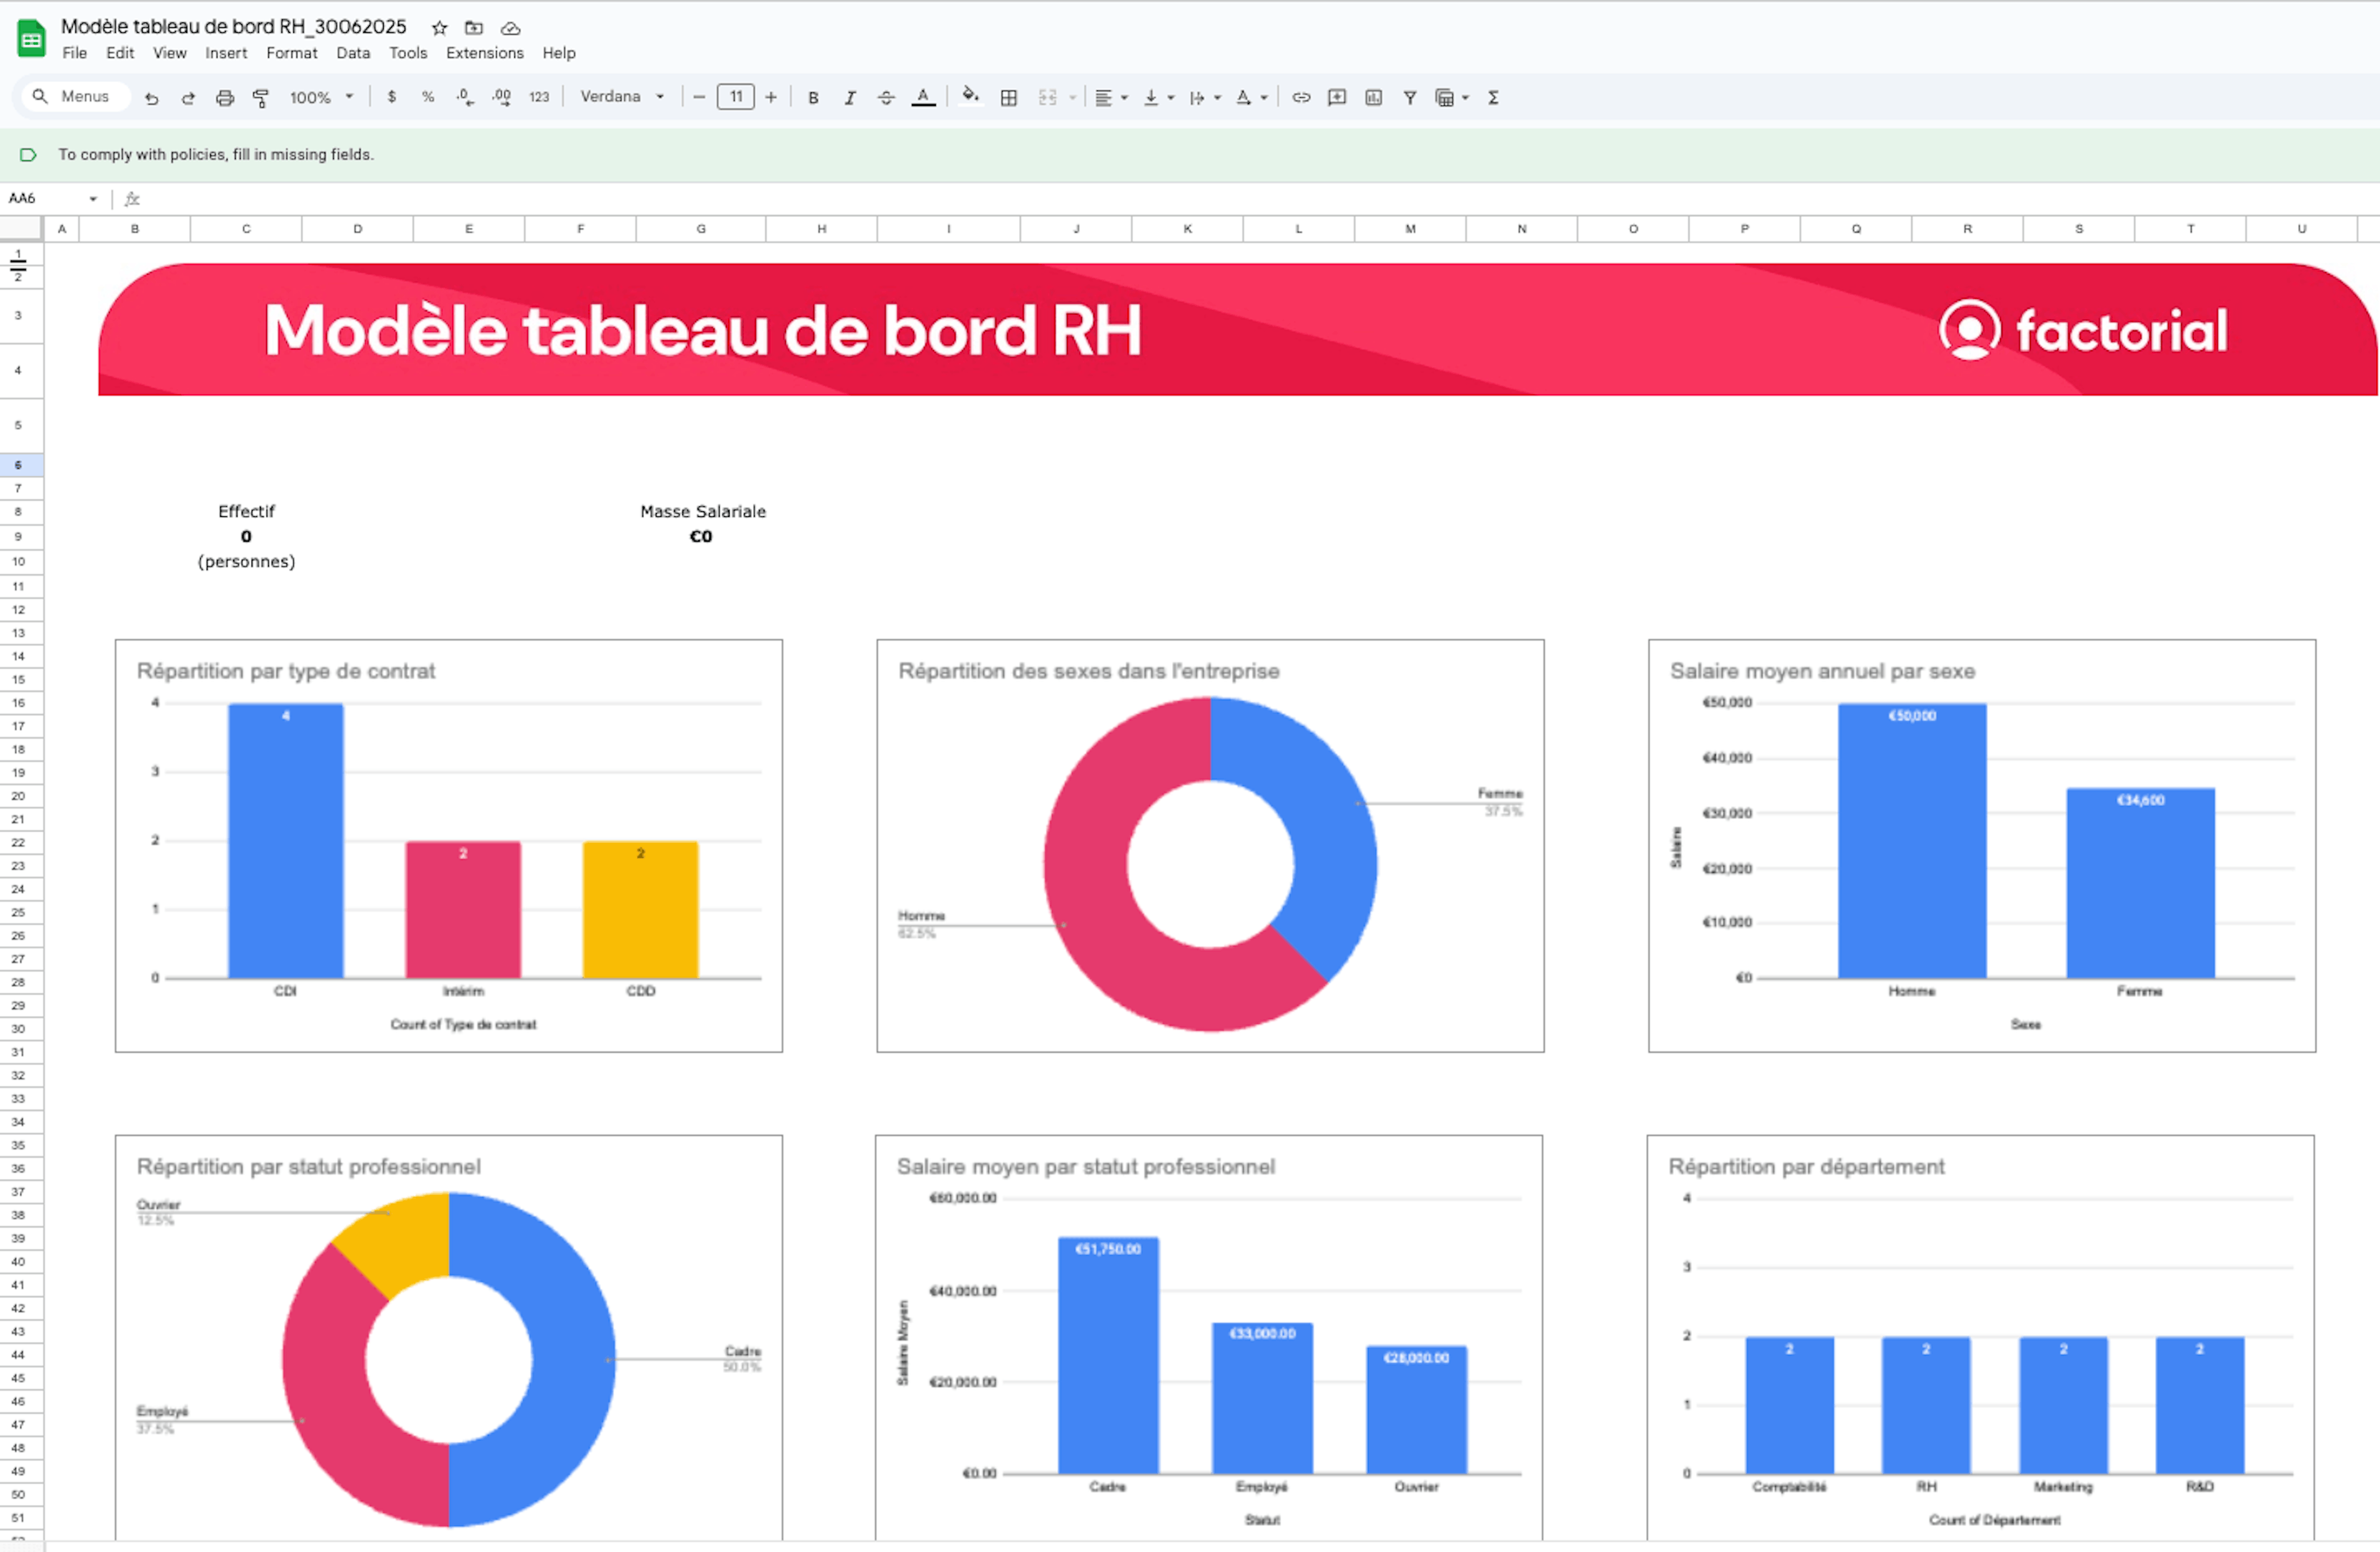The height and width of the screenshot is (1552, 2380).
Task: Open the Verdana font dropdown
Action: (x=621, y=97)
